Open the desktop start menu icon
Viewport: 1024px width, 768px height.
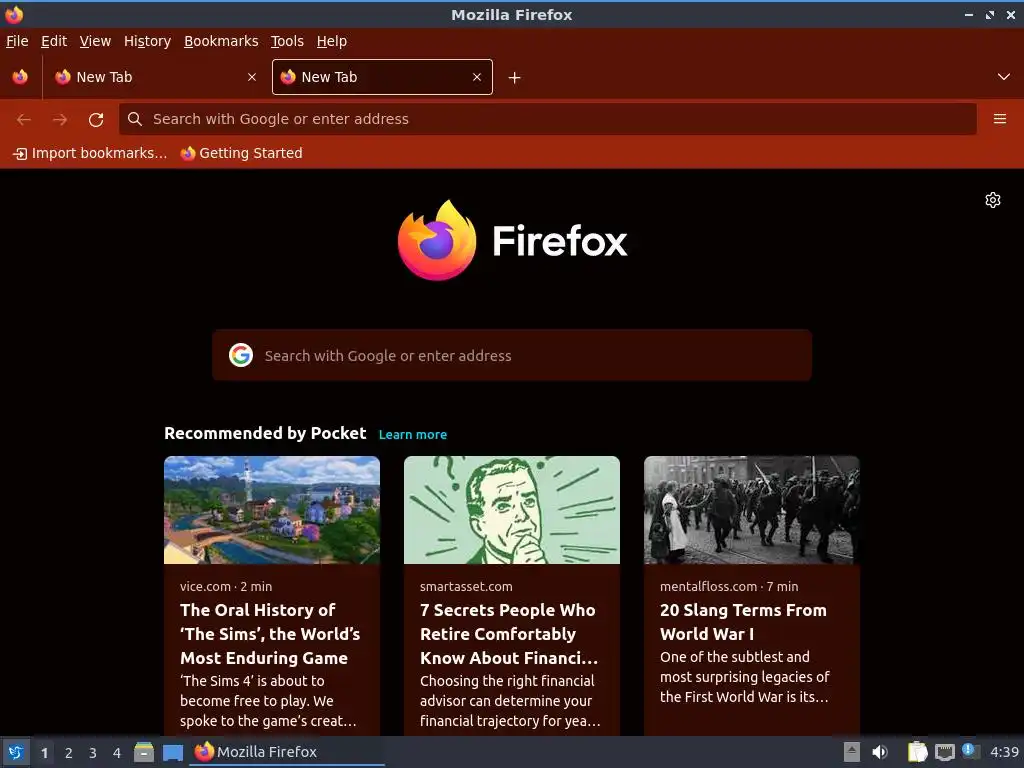(x=16, y=752)
